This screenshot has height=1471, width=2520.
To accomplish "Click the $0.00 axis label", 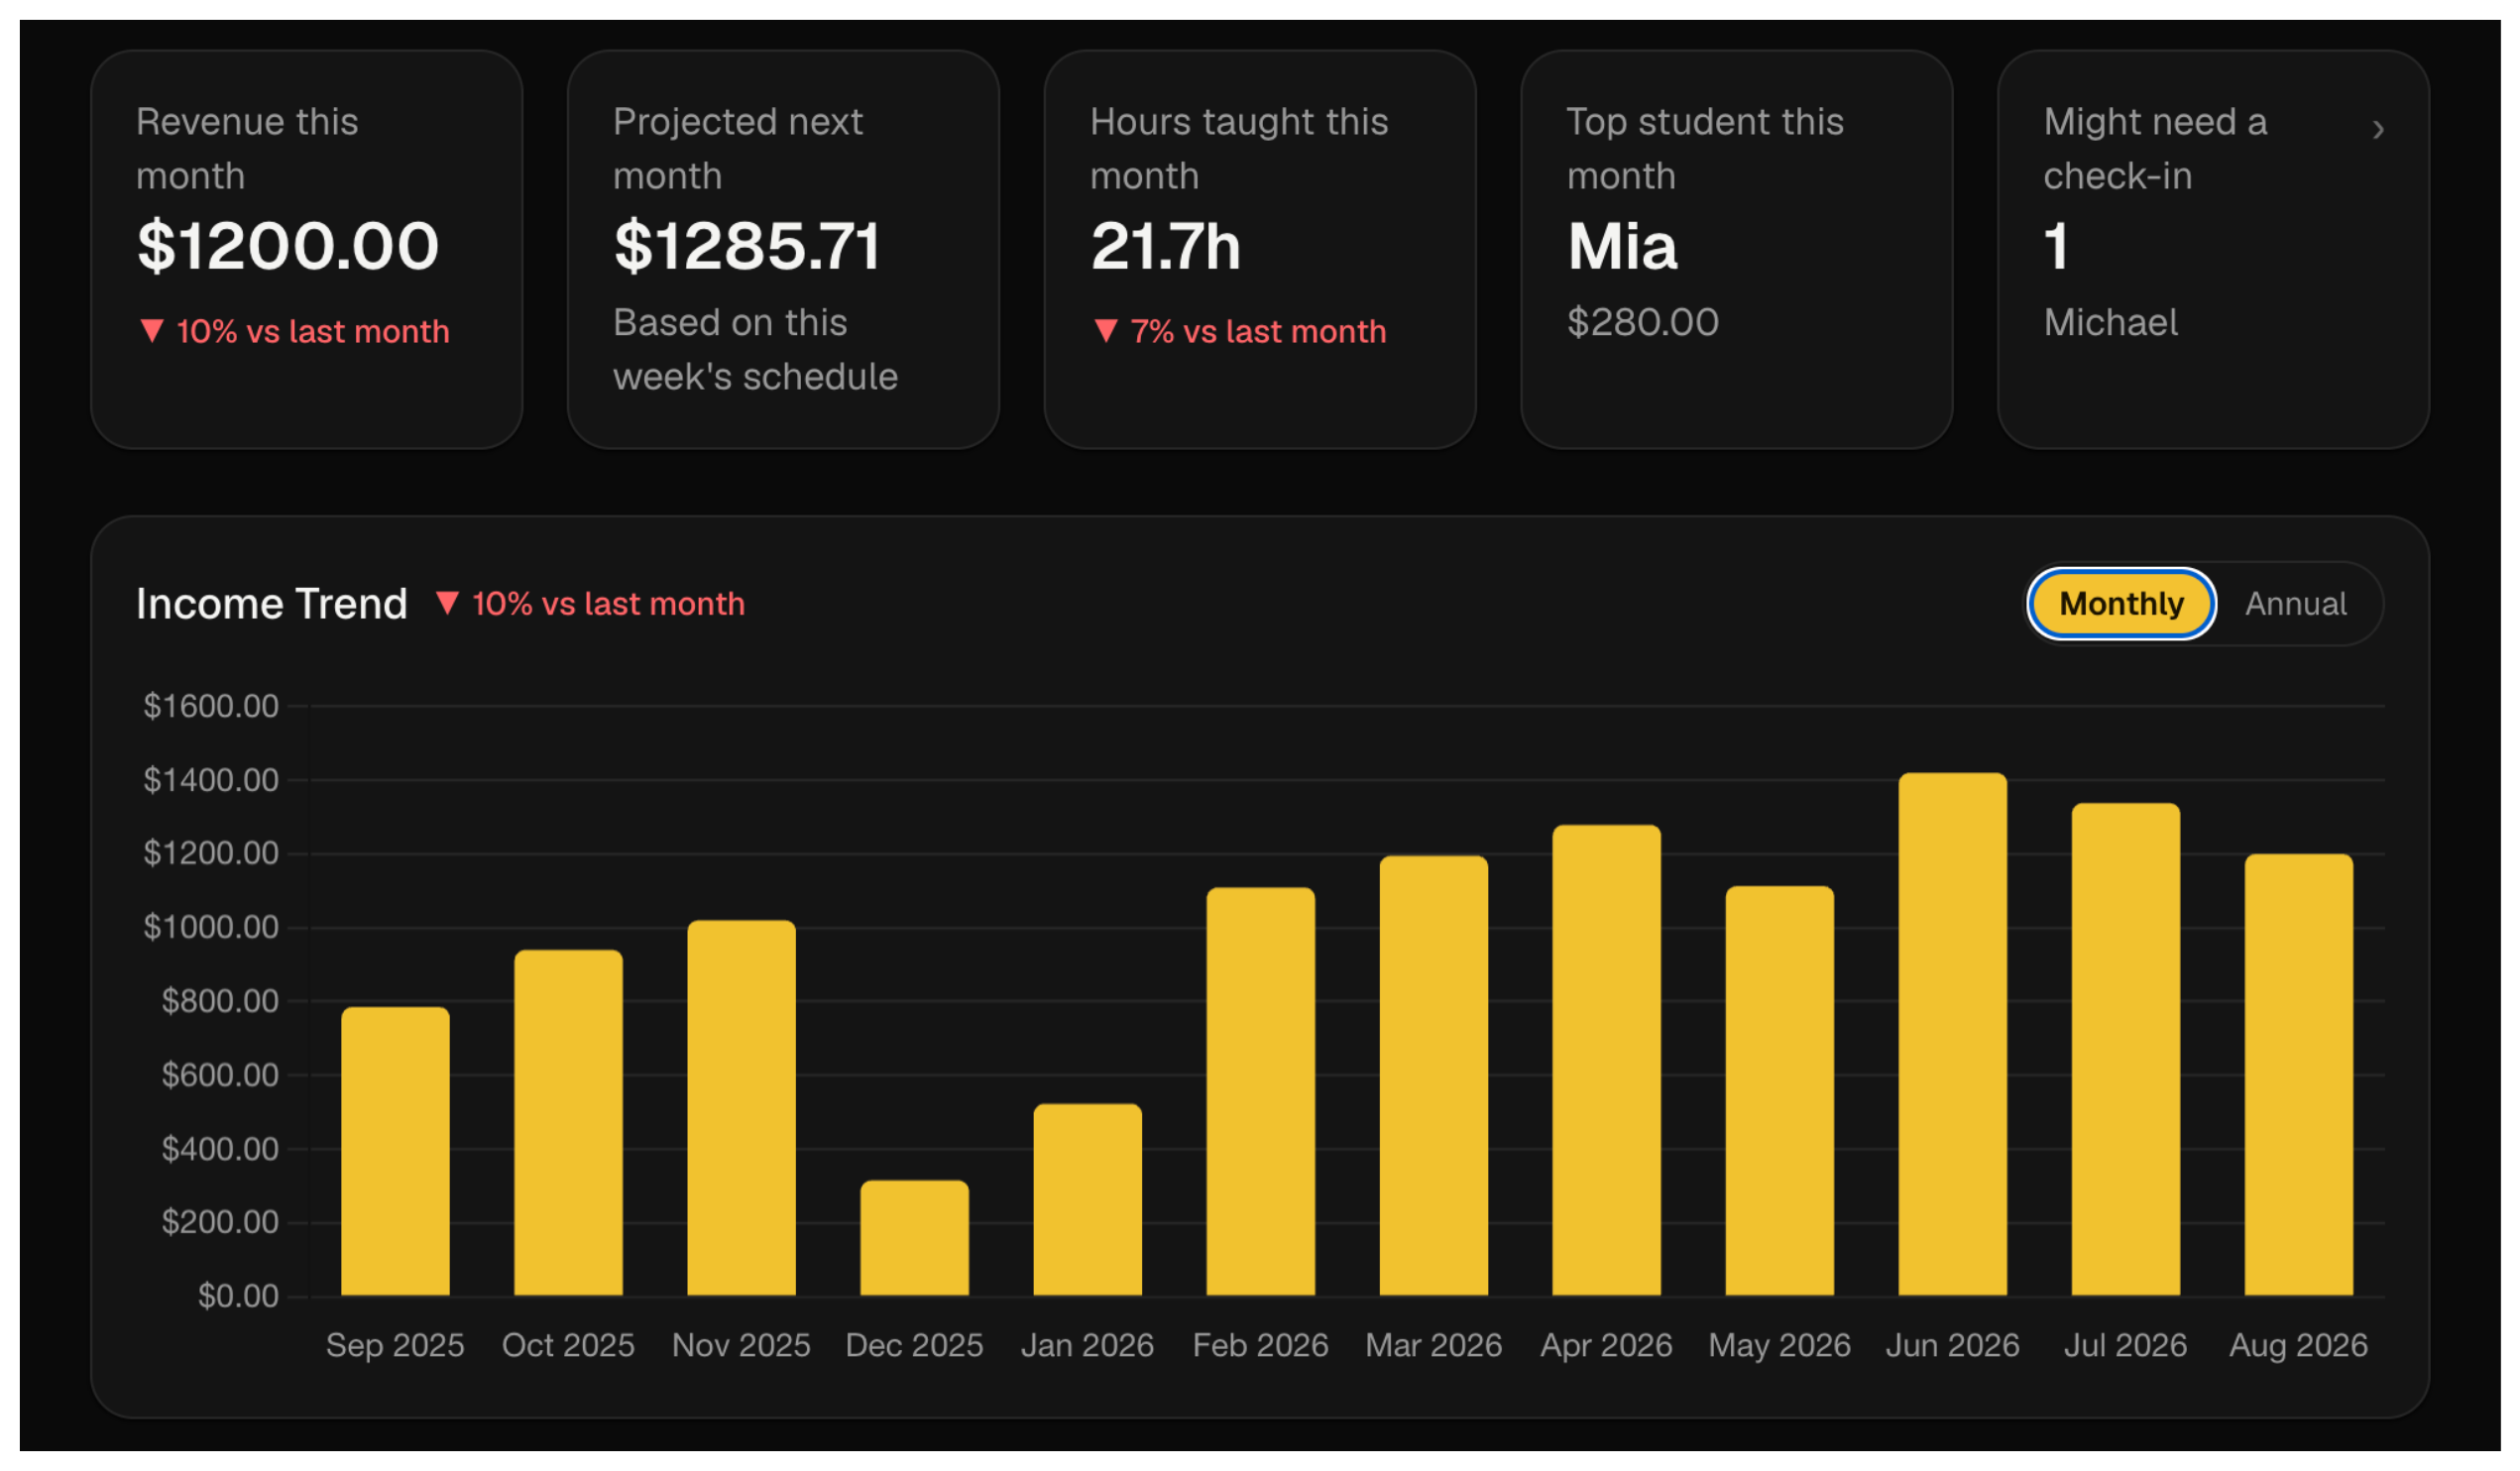I will pos(238,1296).
